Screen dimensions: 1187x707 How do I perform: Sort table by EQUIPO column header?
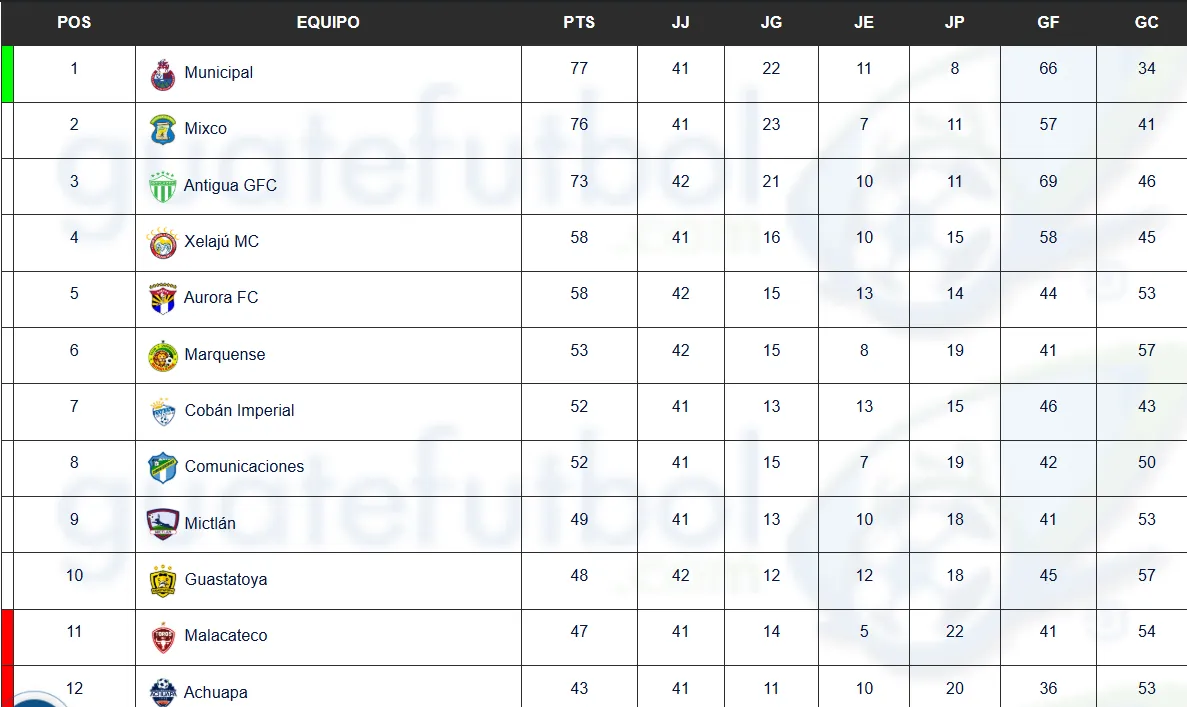point(328,22)
